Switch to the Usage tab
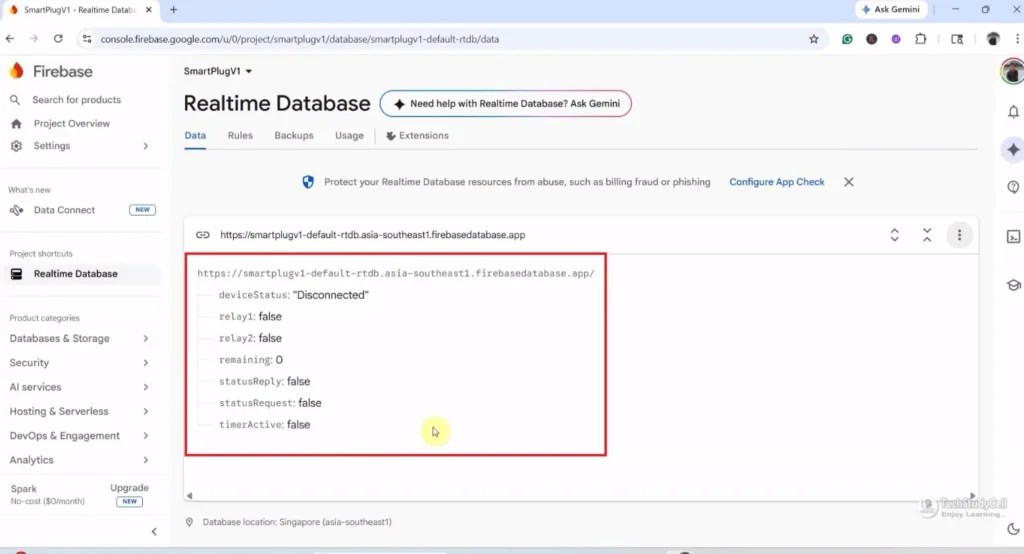Screen dimensions: 1024x554 click(349, 135)
